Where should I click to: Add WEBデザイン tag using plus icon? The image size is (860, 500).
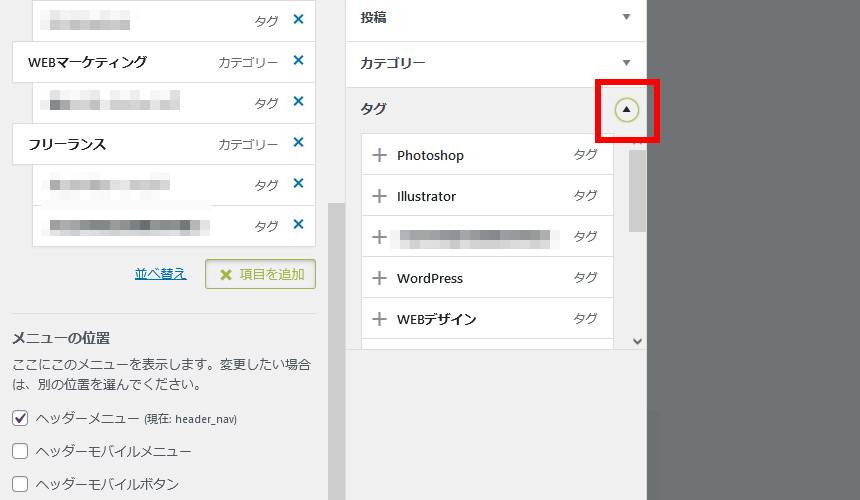379,319
